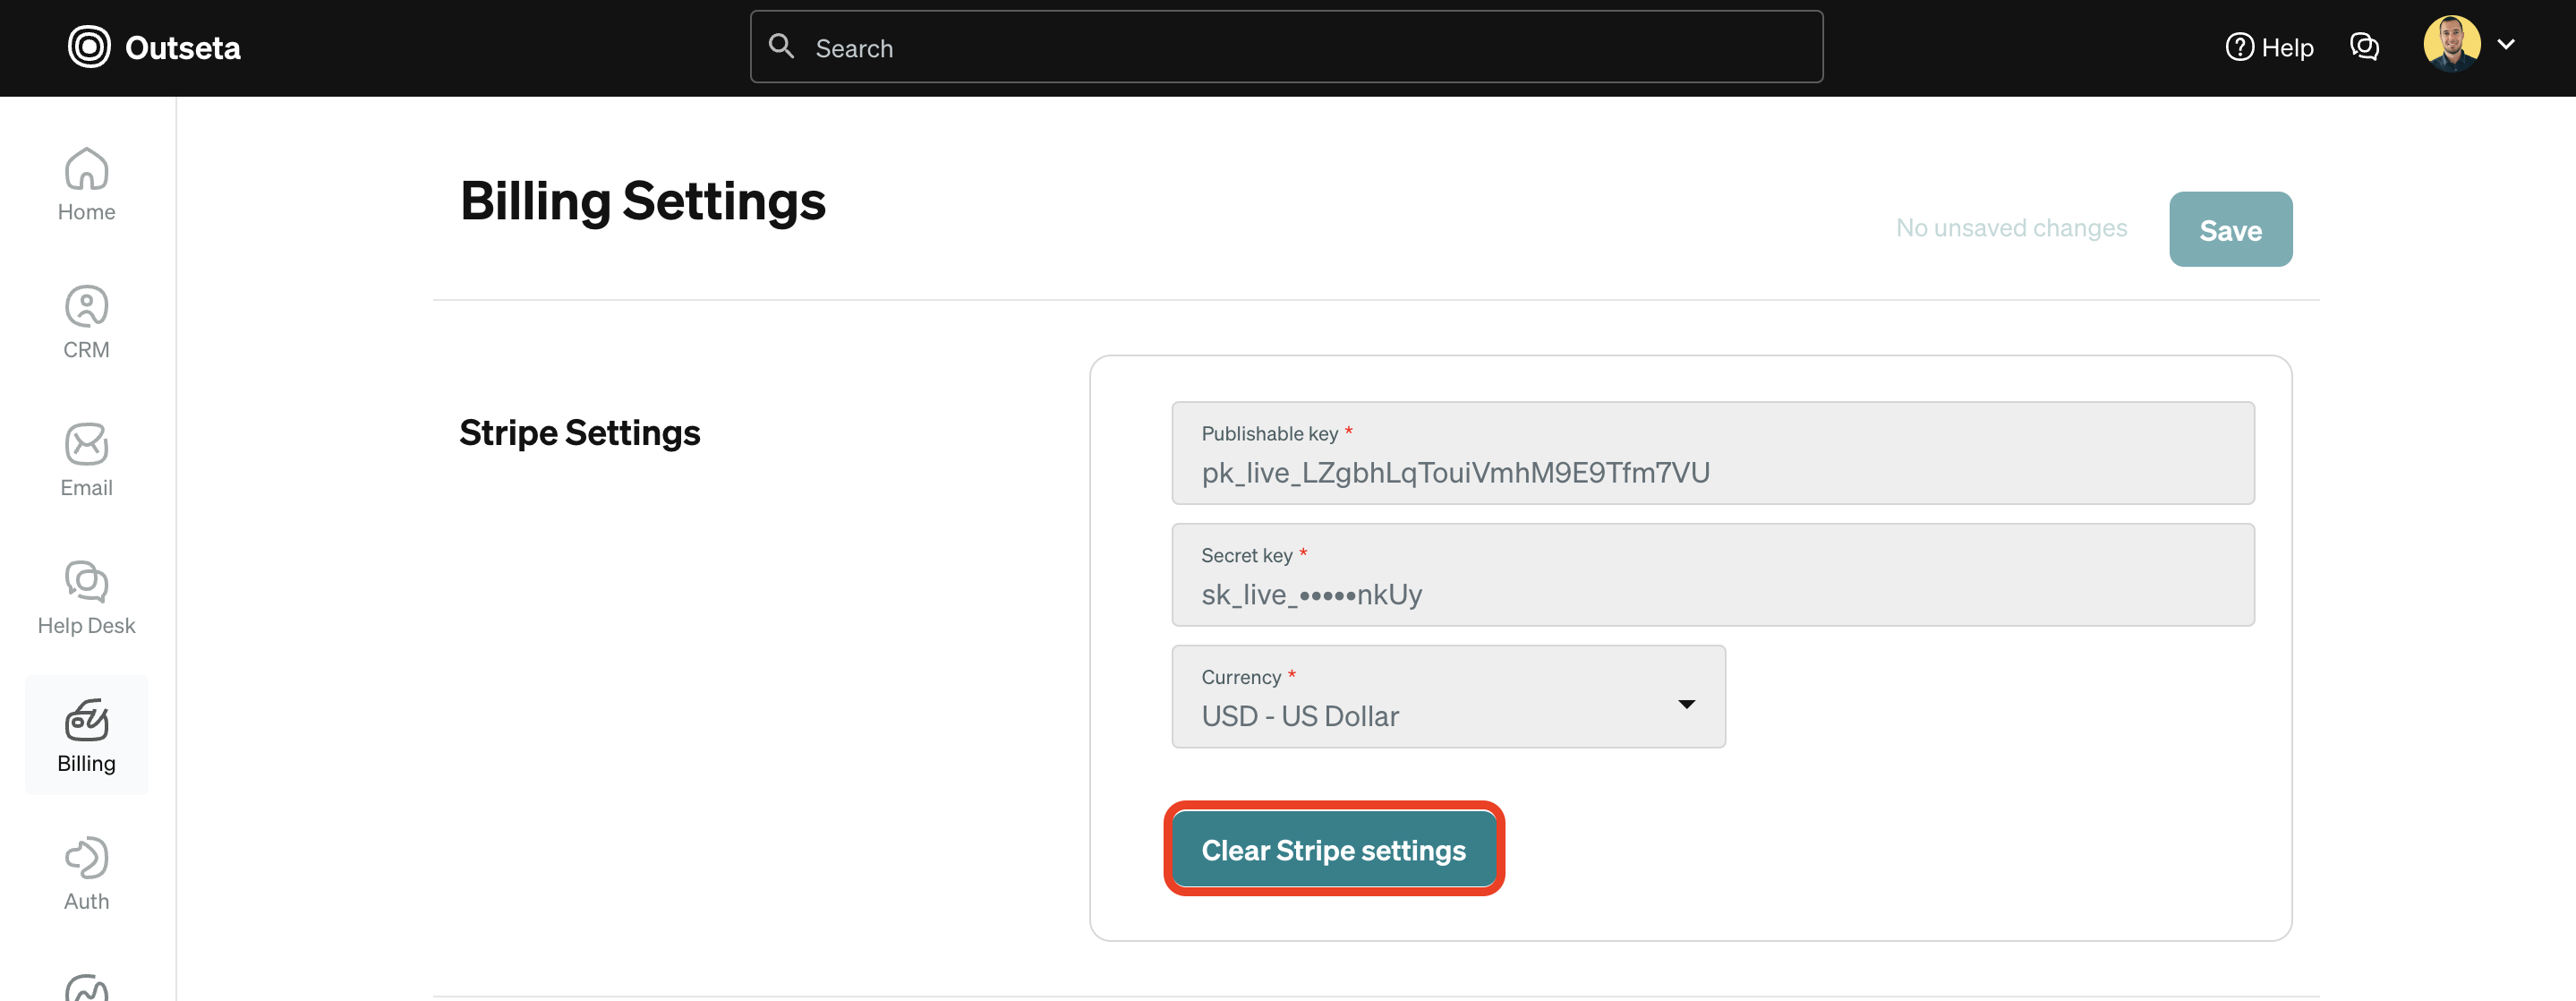Open the chat bubble icon in header
This screenshot has height=1001, width=2576.
[2364, 46]
